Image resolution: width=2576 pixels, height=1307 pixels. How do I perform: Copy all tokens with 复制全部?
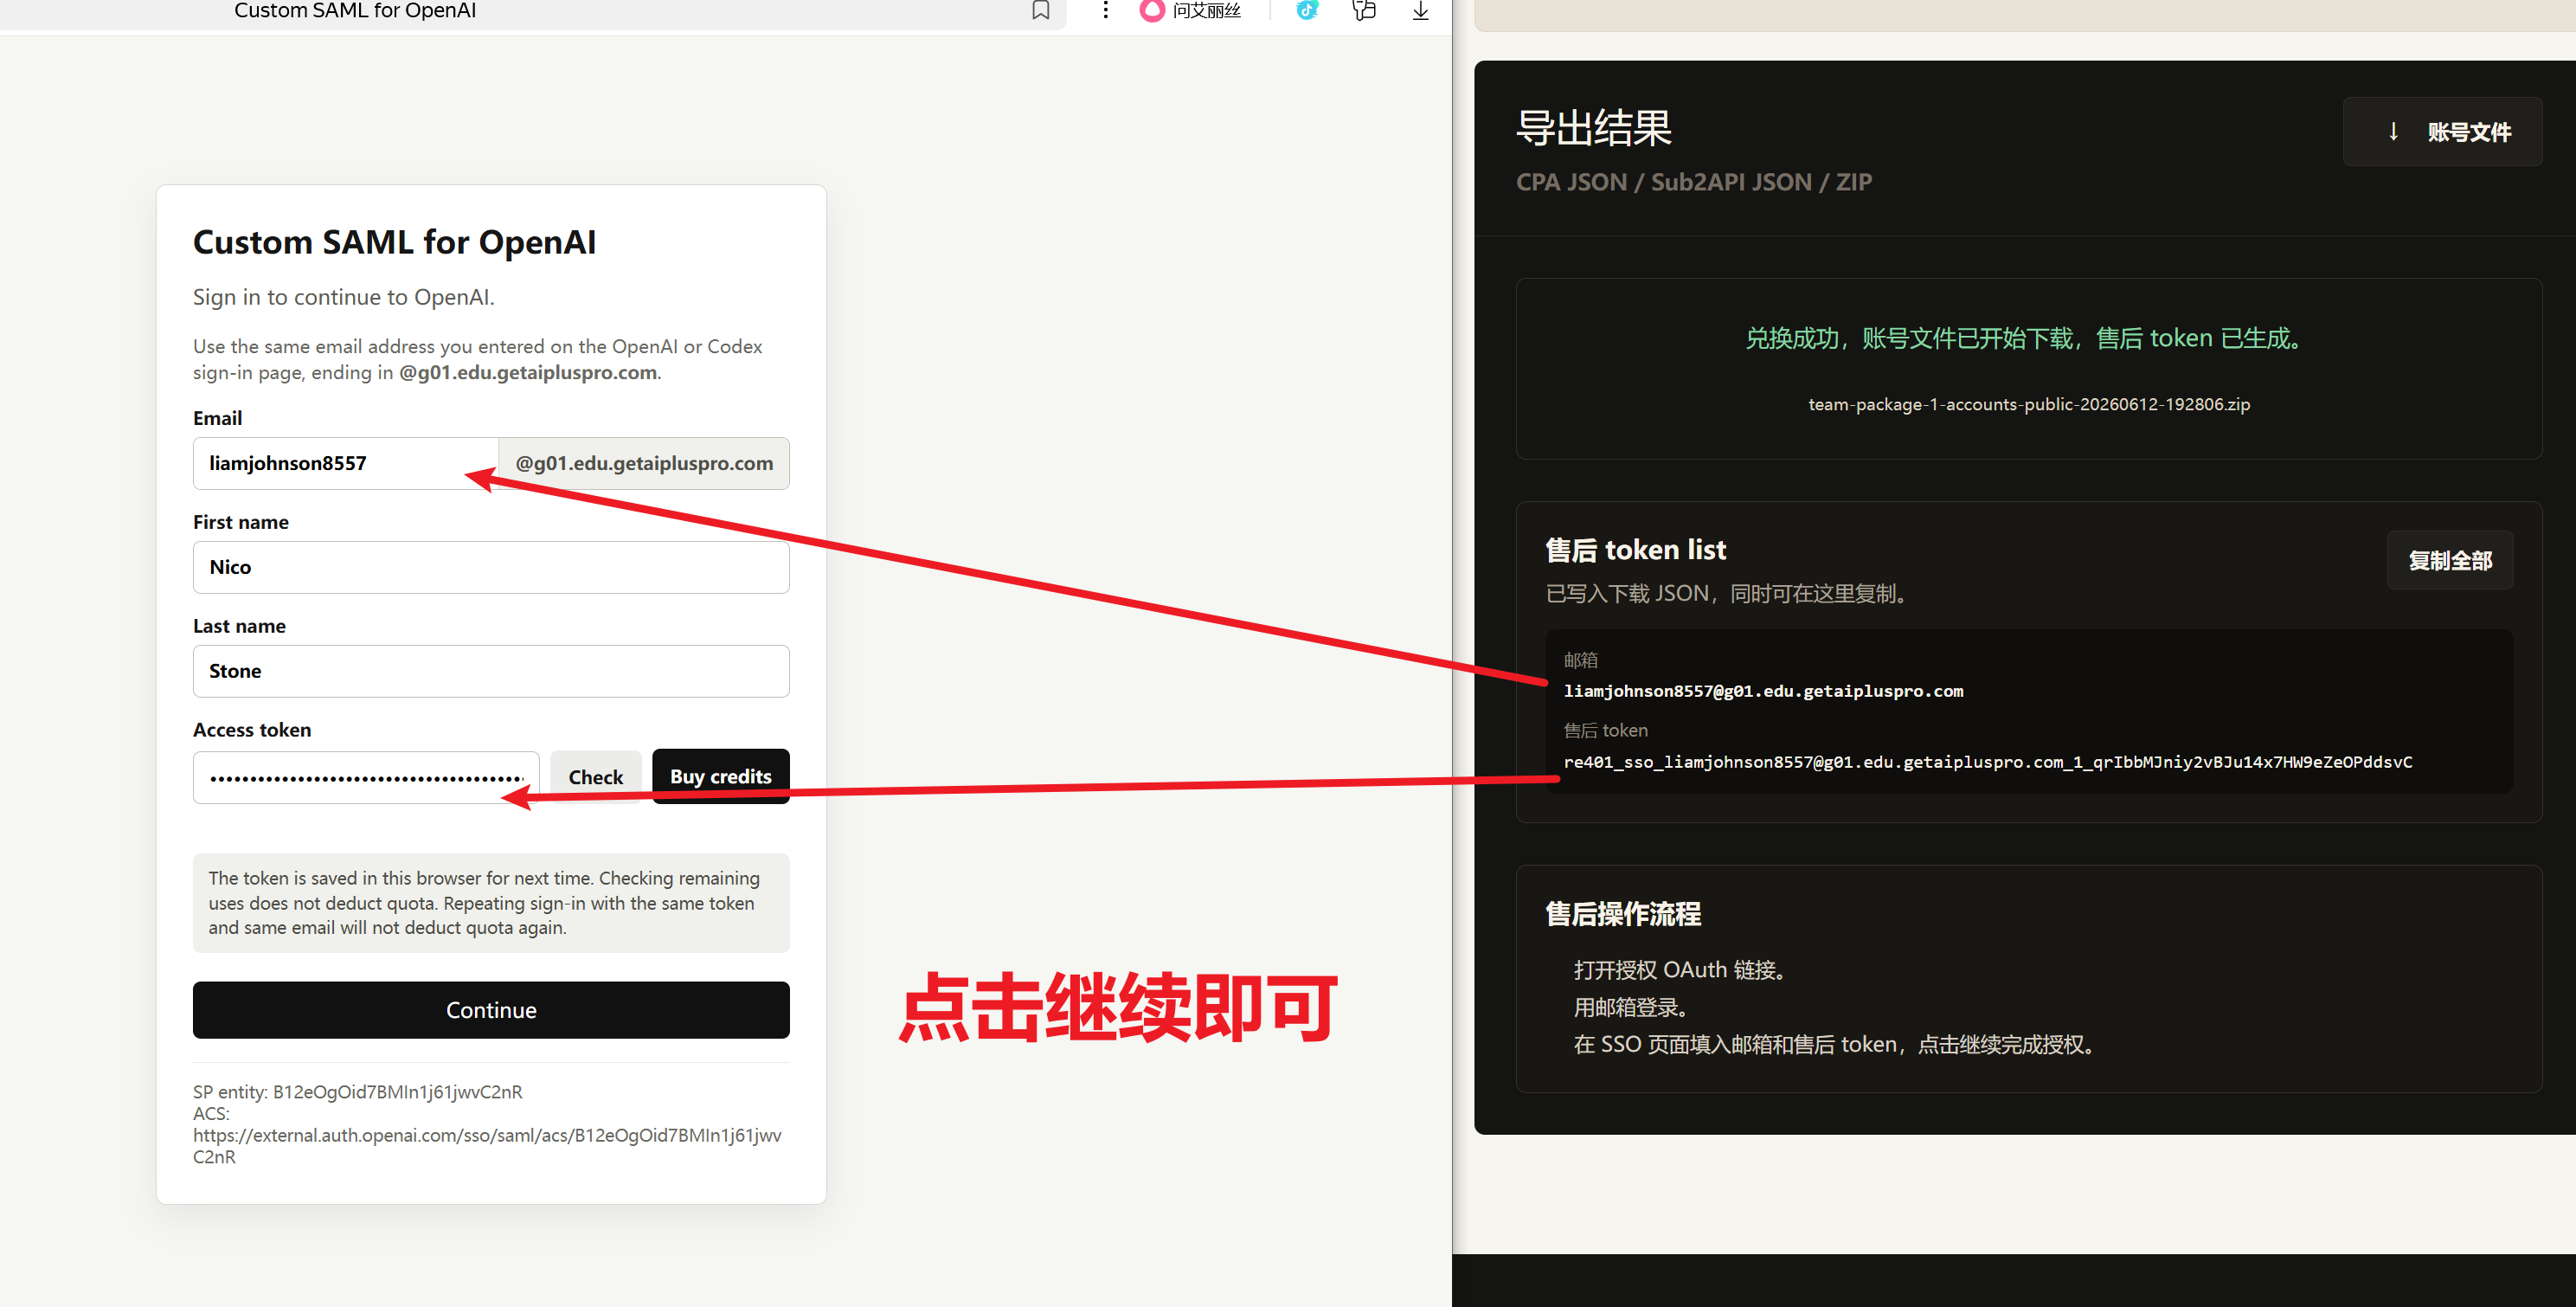point(2449,560)
